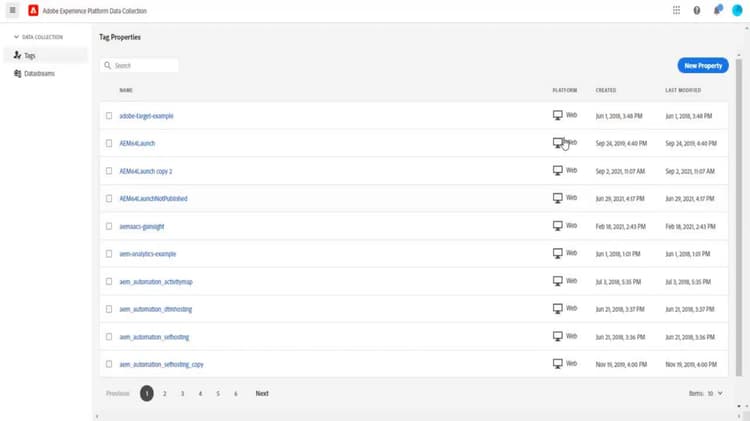The image size is (750, 421).
Task: Open the user profile avatar
Action: point(736,10)
